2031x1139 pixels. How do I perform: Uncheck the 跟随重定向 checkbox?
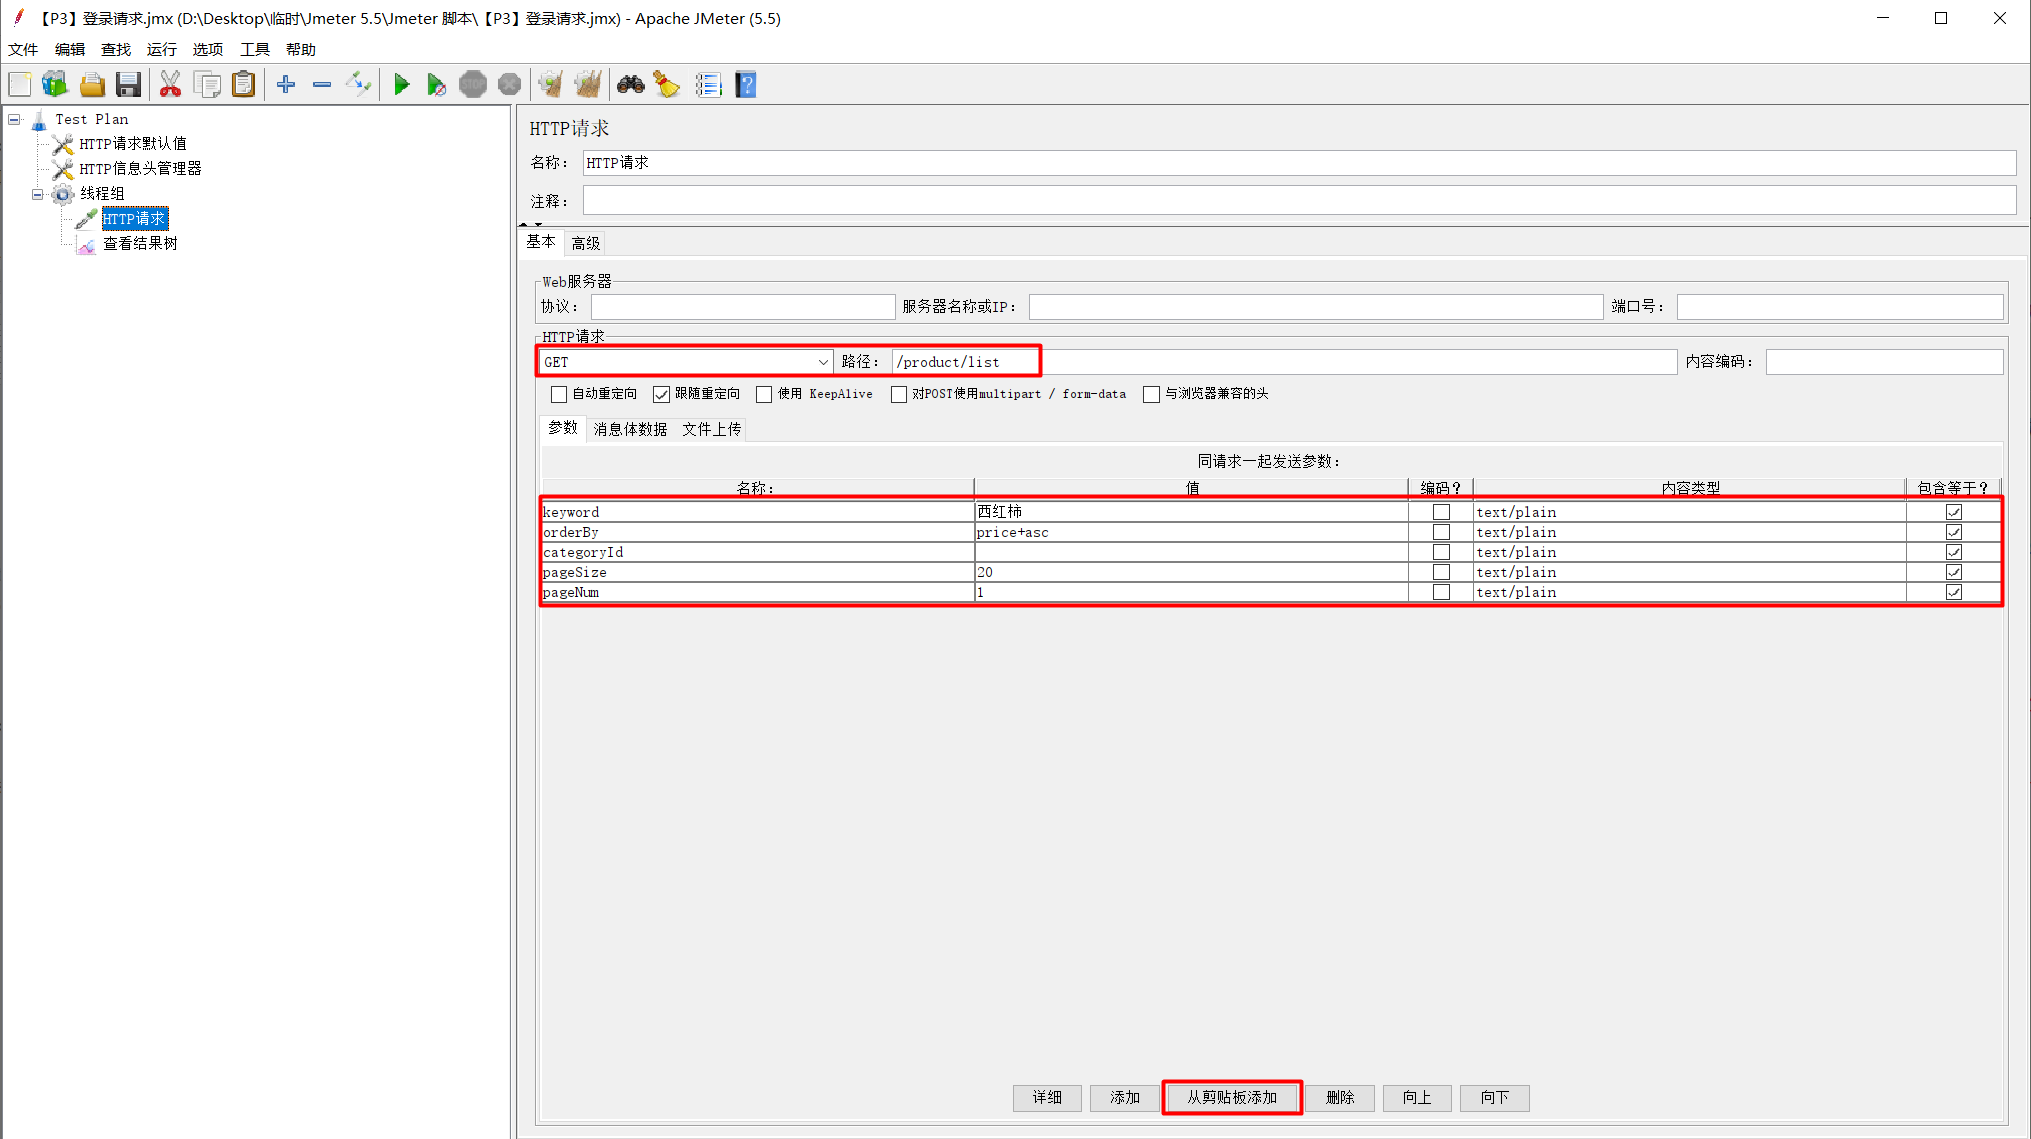click(x=661, y=394)
